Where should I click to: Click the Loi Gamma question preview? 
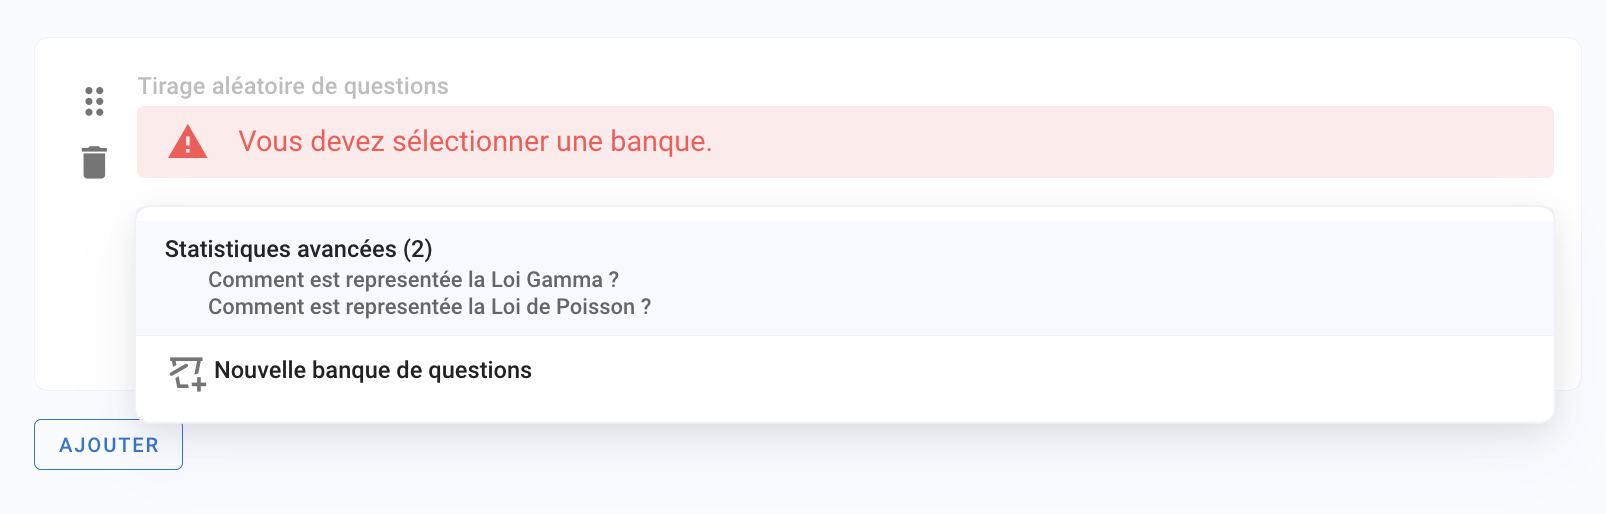click(413, 280)
